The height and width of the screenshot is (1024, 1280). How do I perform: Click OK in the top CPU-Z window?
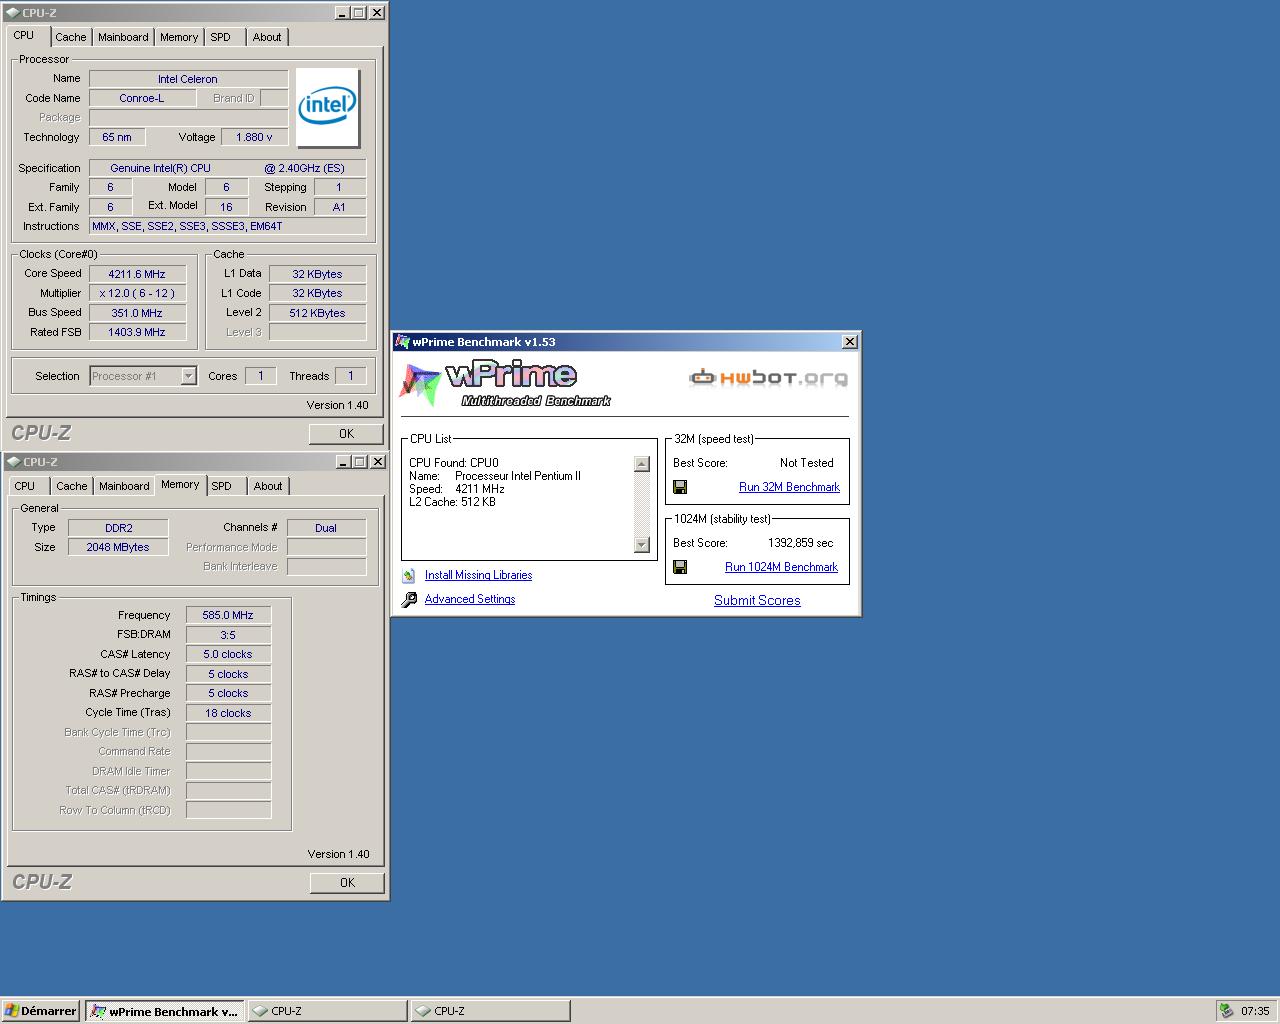pos(346,433)
